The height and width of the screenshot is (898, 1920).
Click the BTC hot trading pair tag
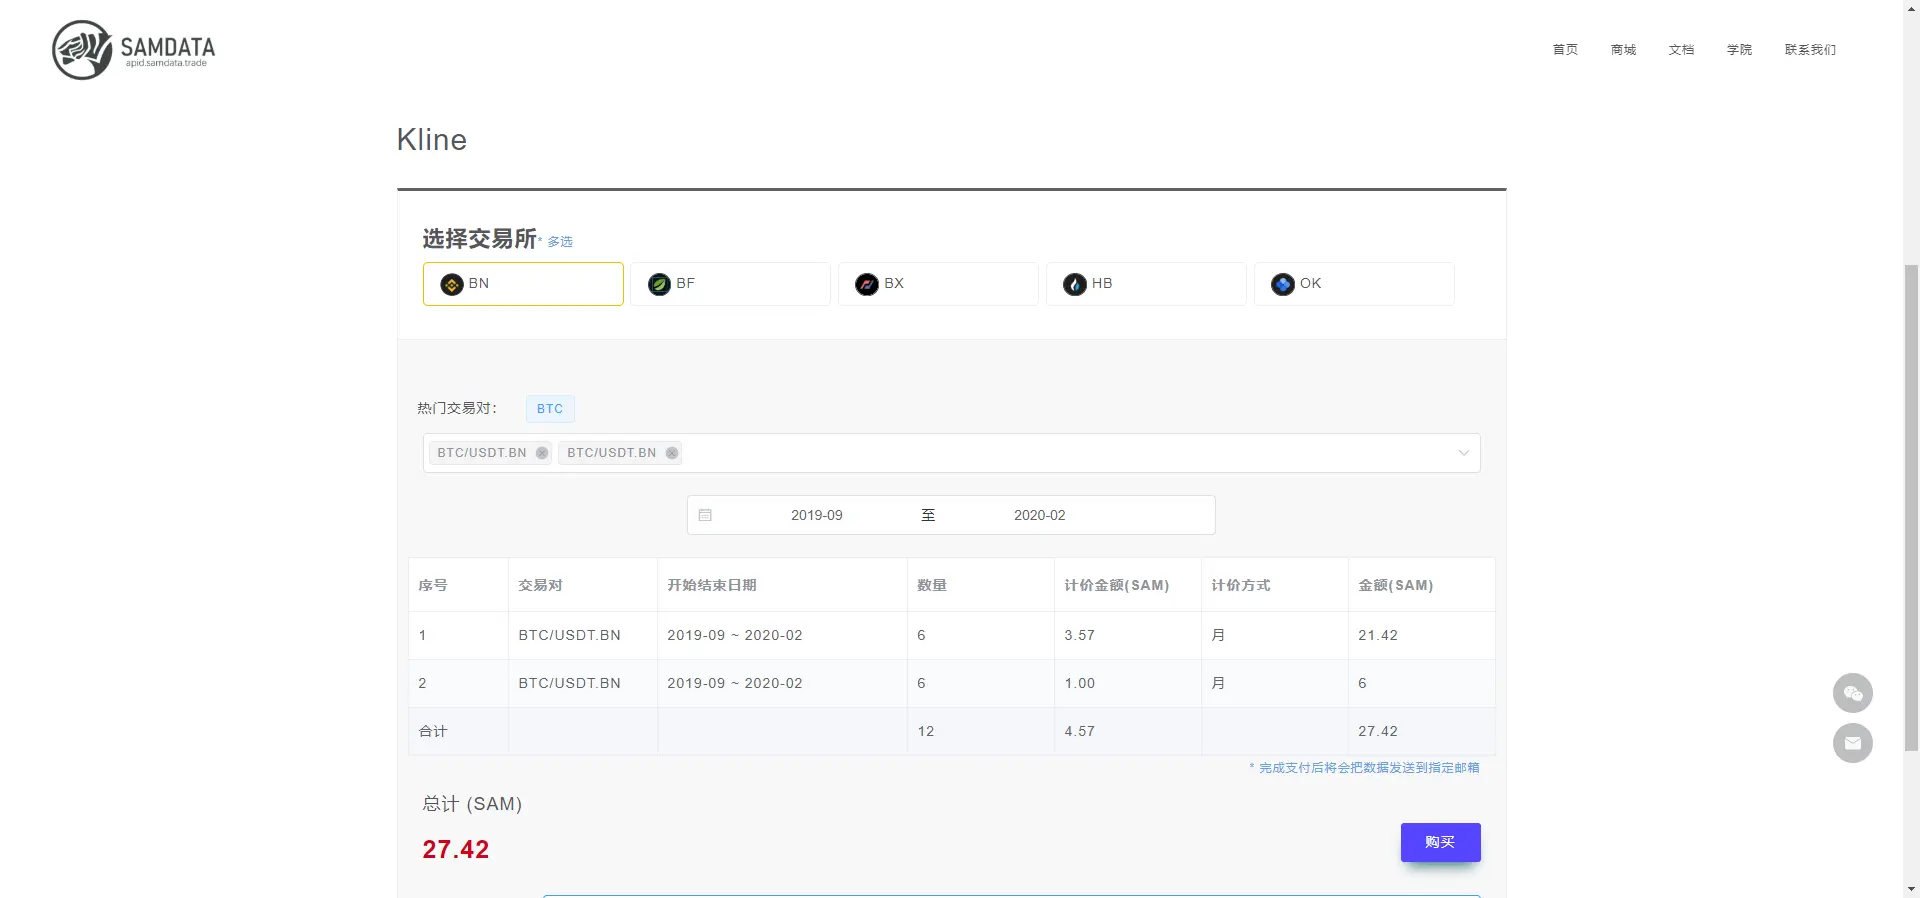(x=550, y=409)
